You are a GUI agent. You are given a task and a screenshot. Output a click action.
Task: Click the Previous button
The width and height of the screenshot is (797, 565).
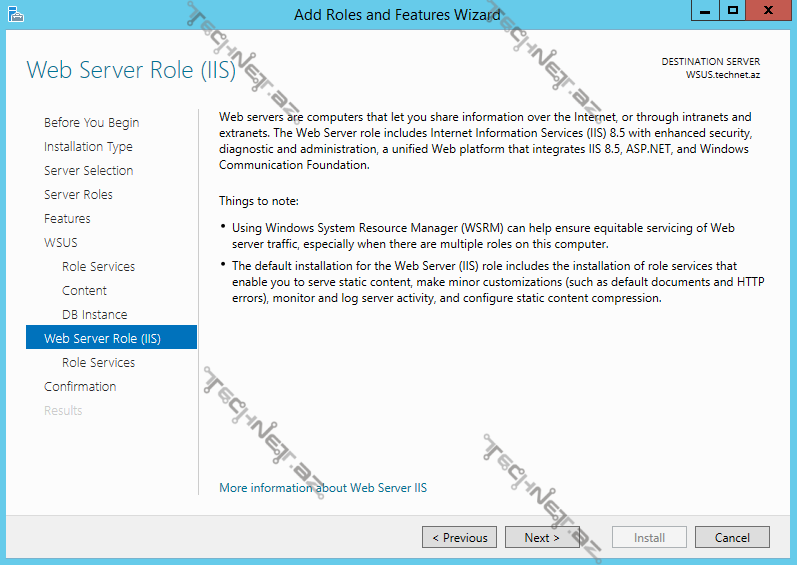click(459, 538)
